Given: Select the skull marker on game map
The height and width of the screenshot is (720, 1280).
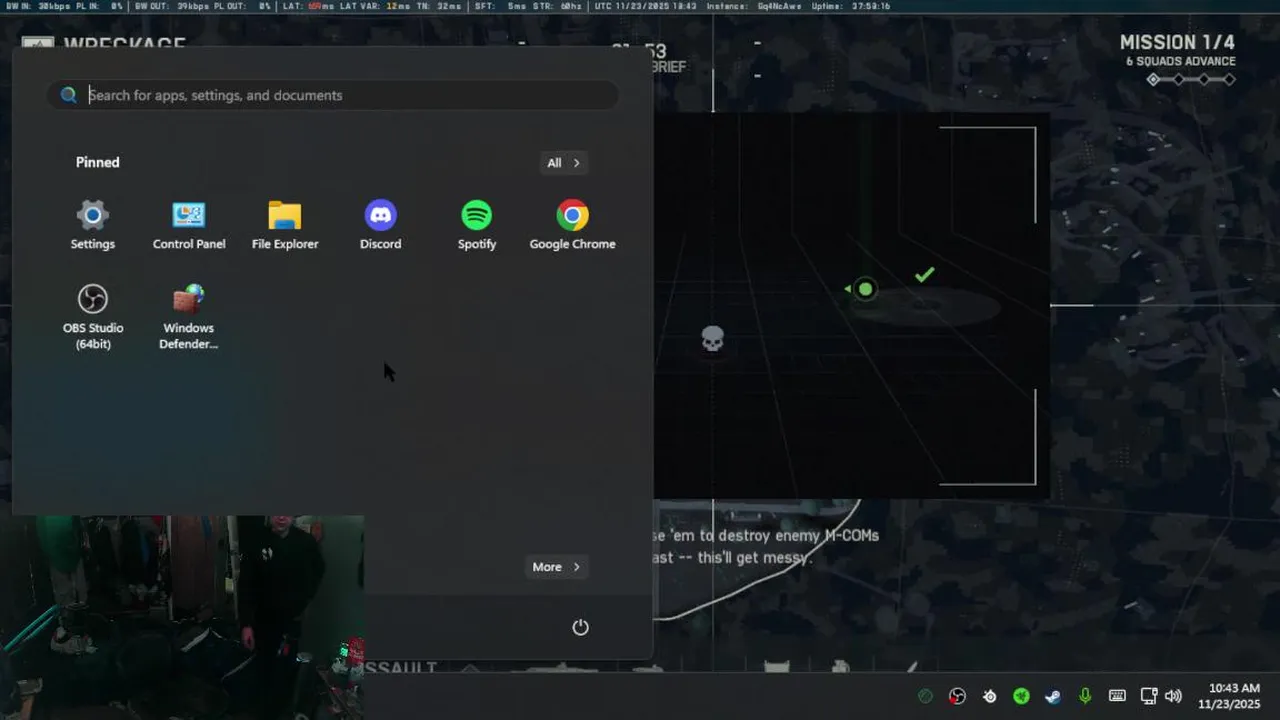Looking at the screenshot, I should [x=712, y=339].
